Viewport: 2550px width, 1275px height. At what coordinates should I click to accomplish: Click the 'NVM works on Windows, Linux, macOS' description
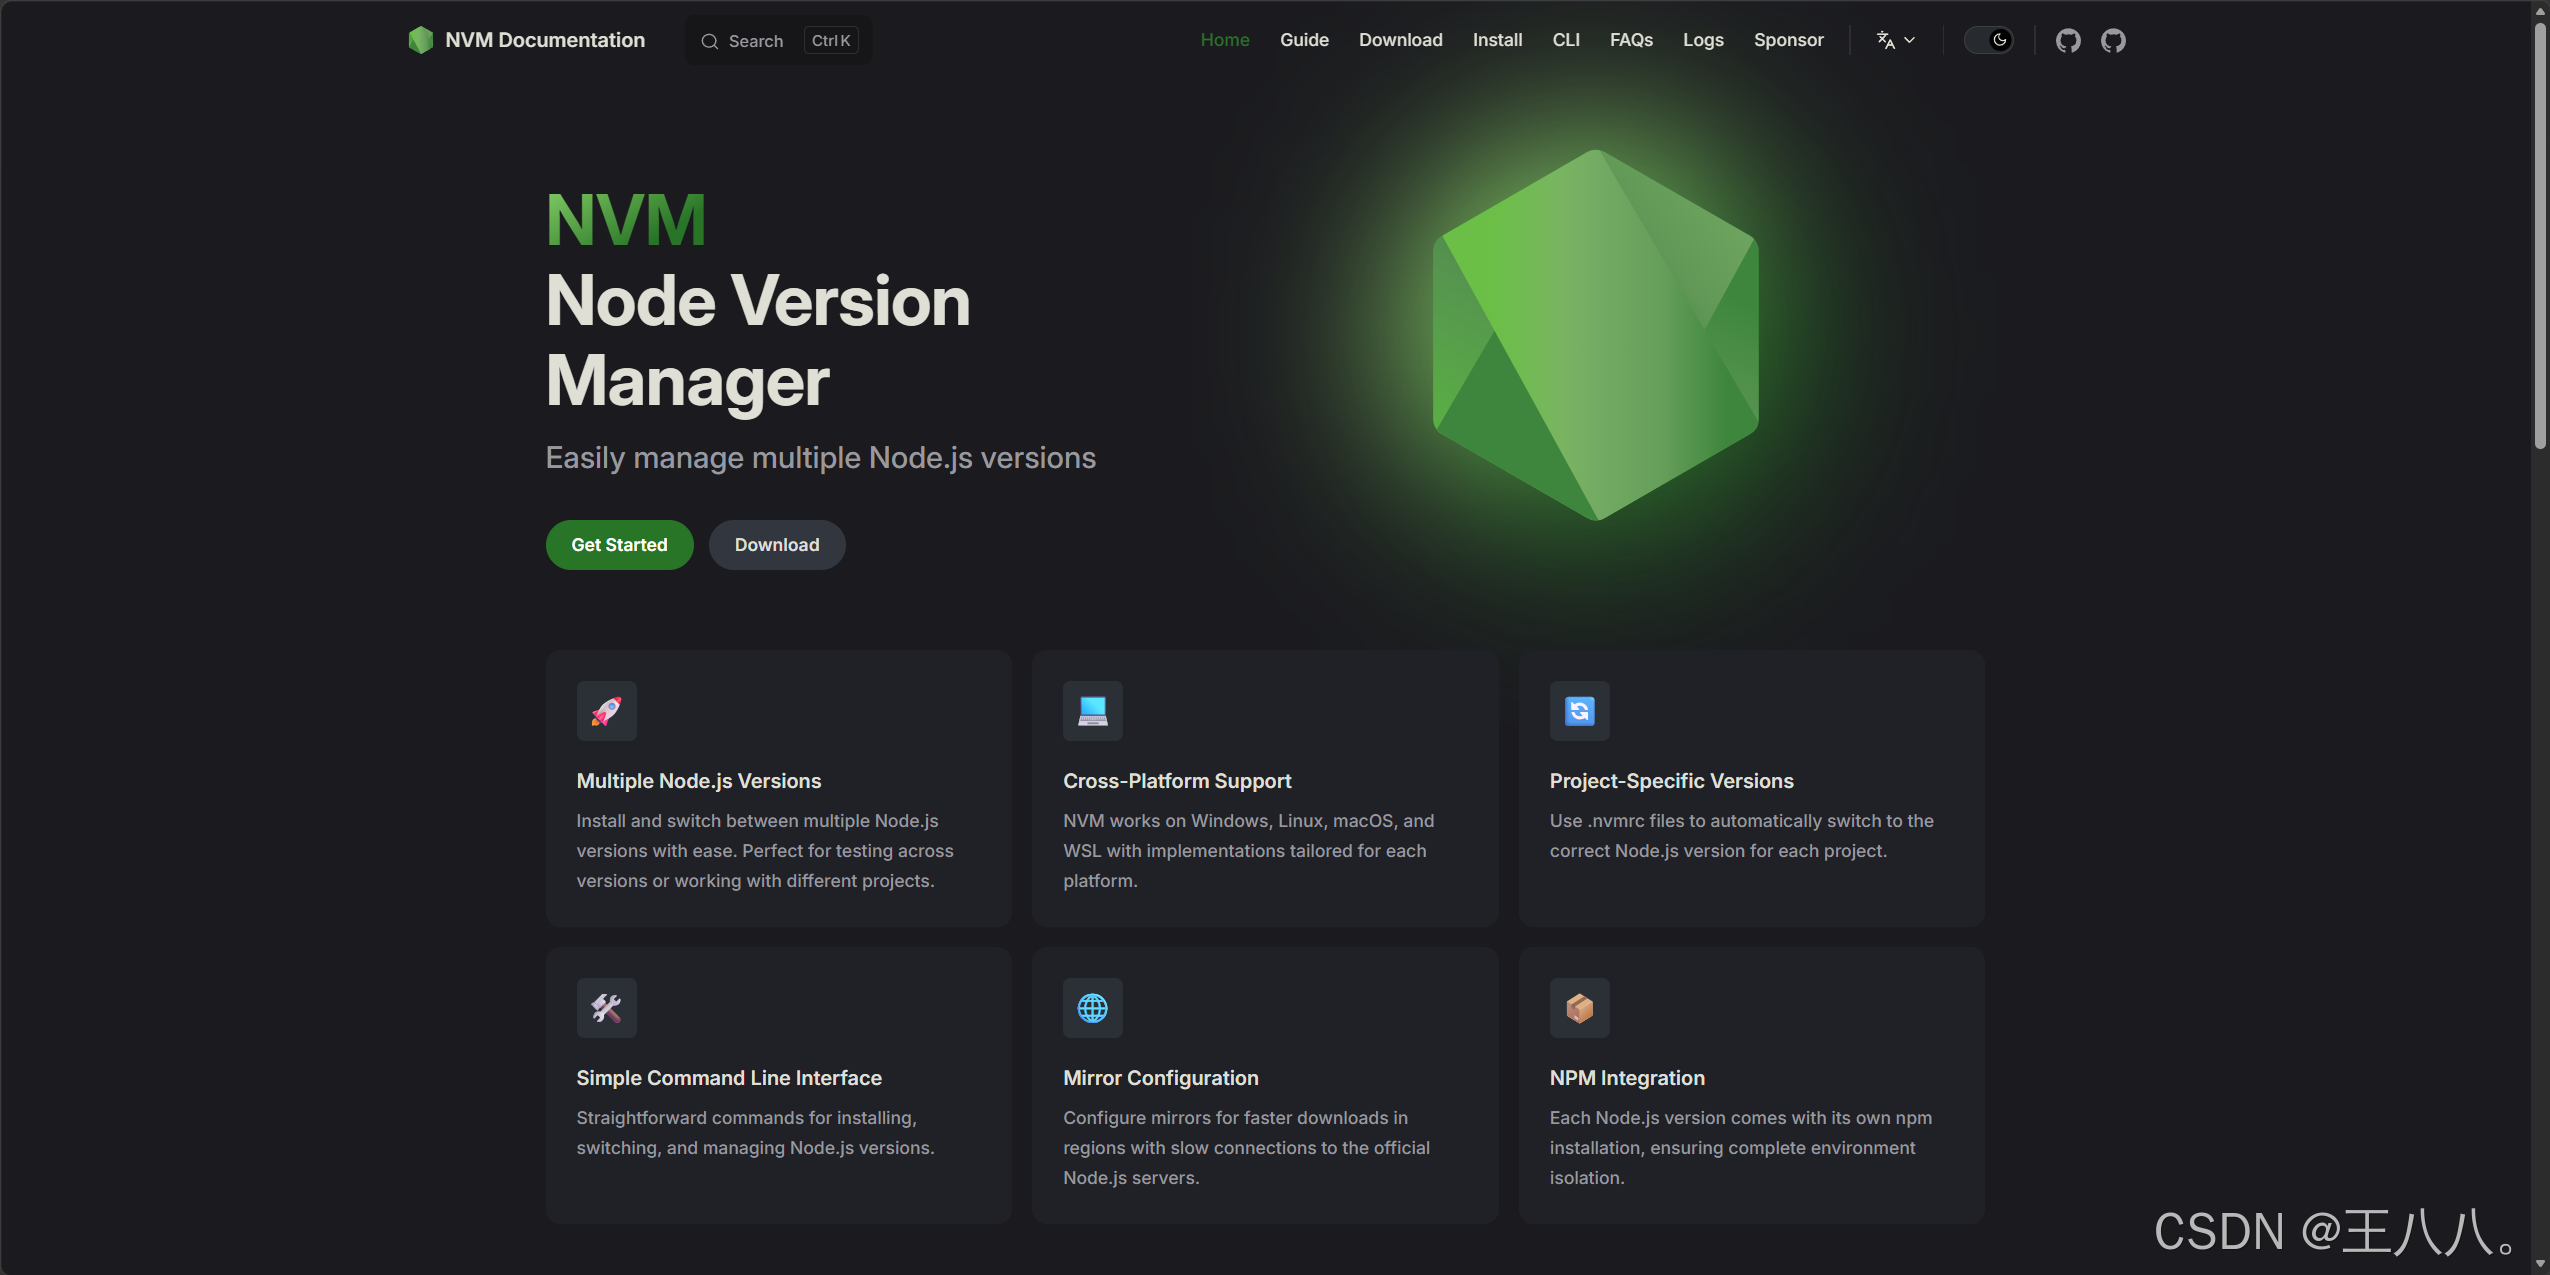pyautogui.click(x=1249, y=851)
